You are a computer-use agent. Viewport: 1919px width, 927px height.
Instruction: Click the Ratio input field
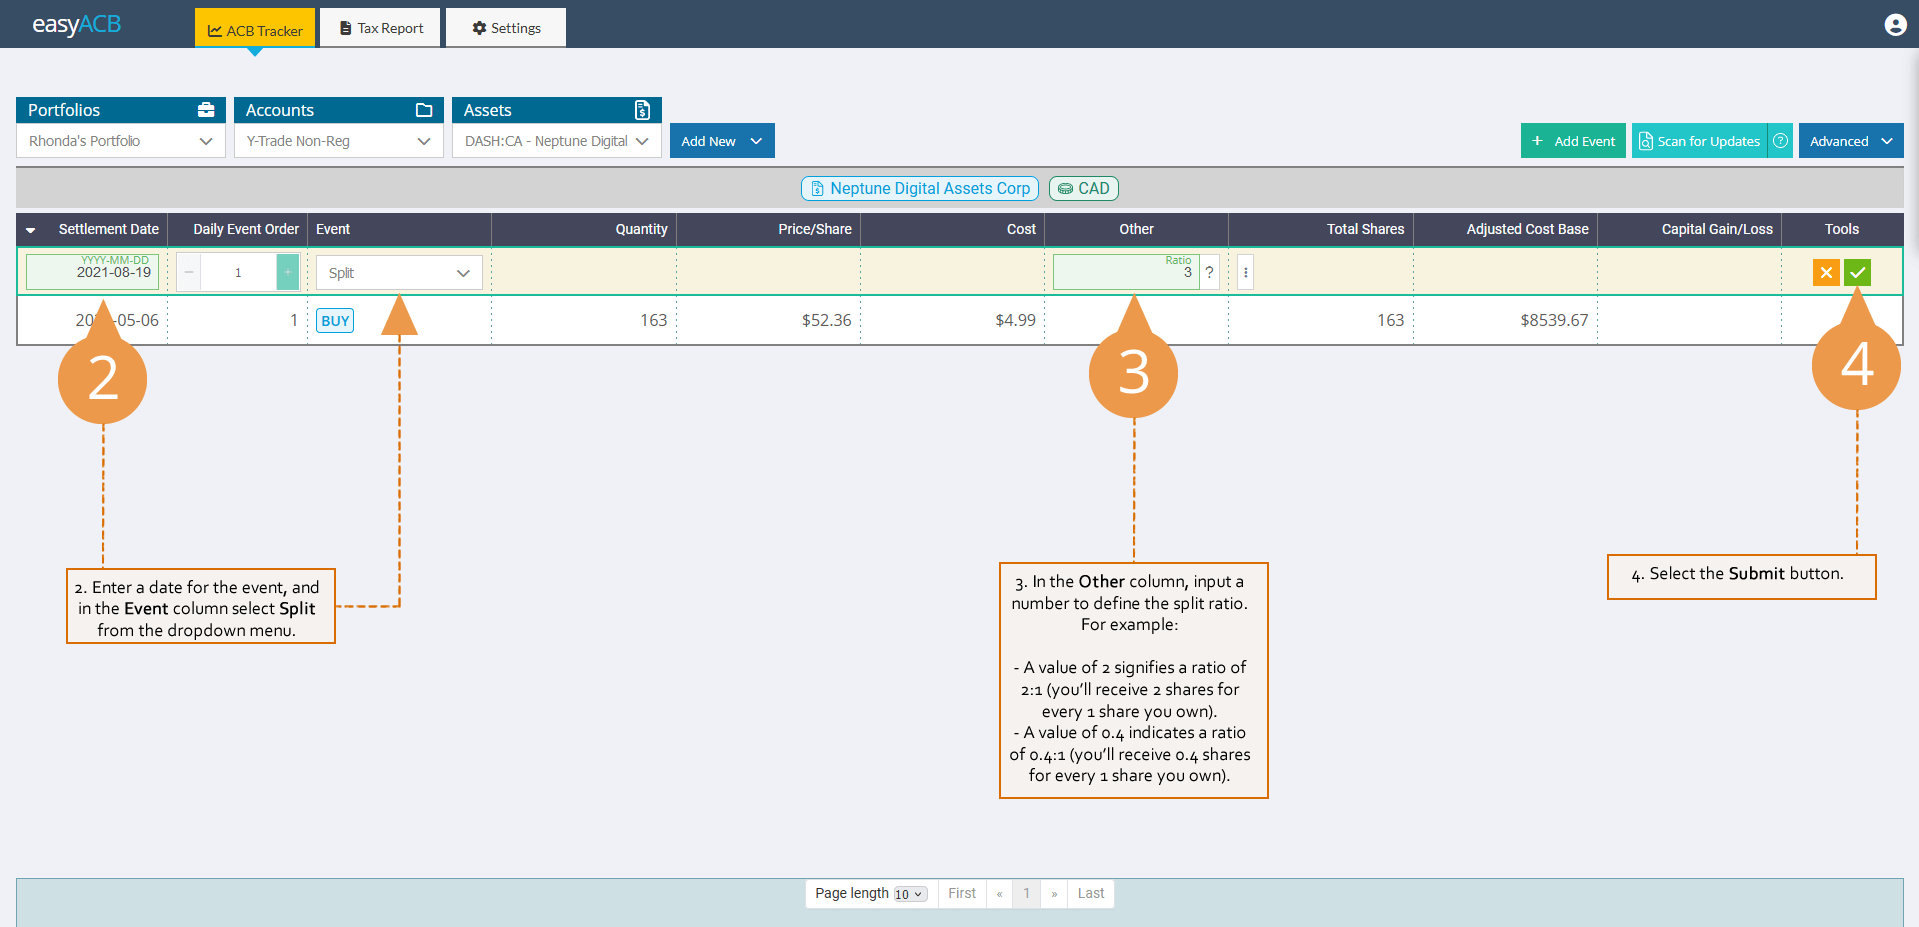tap(1126, 272)
